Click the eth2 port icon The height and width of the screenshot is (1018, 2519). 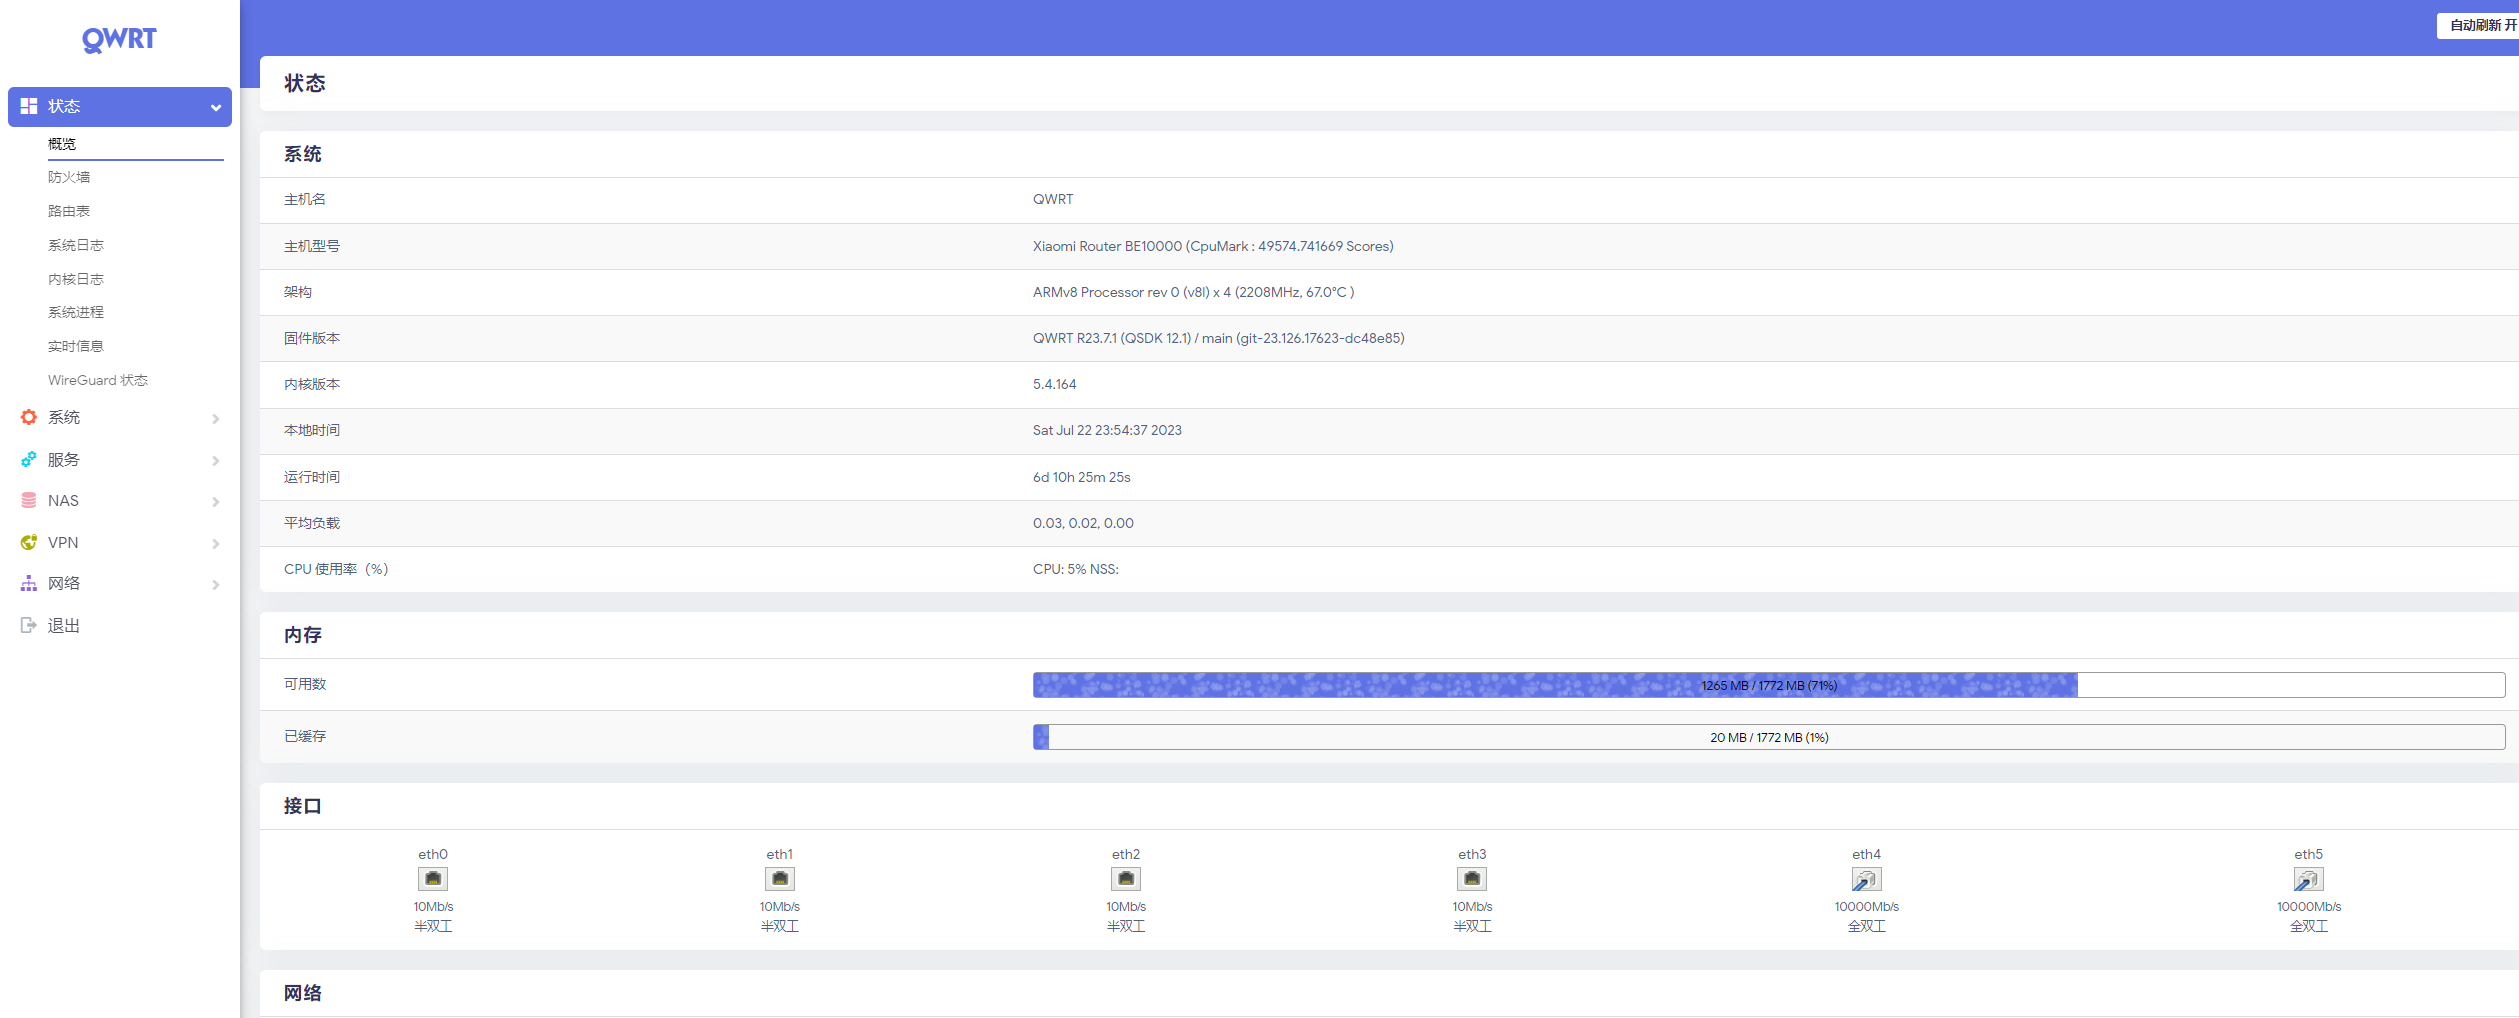[1125, 879]
